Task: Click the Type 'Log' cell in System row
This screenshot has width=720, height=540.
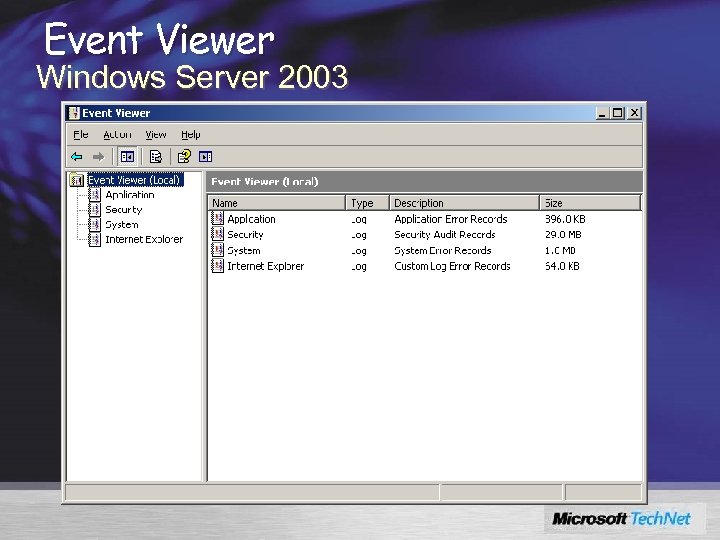Action: 359,251
